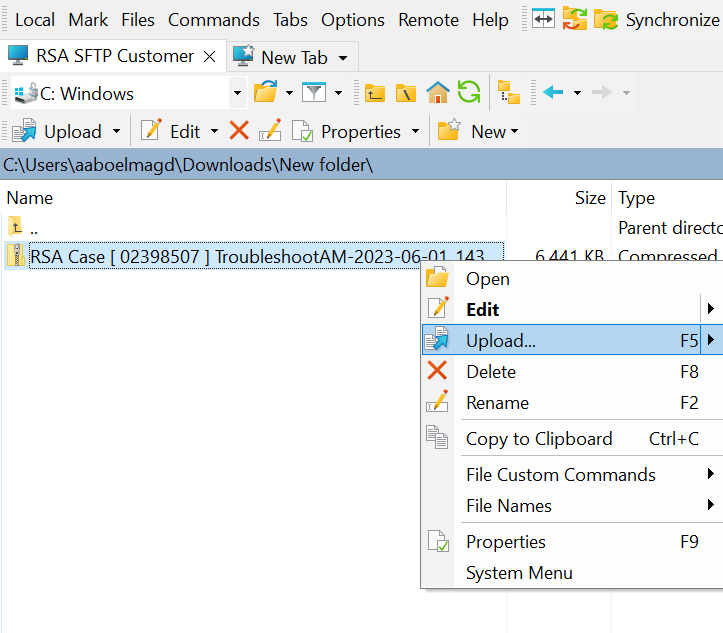Open the C: Windows drive dropdown

[x=237, y=94]
